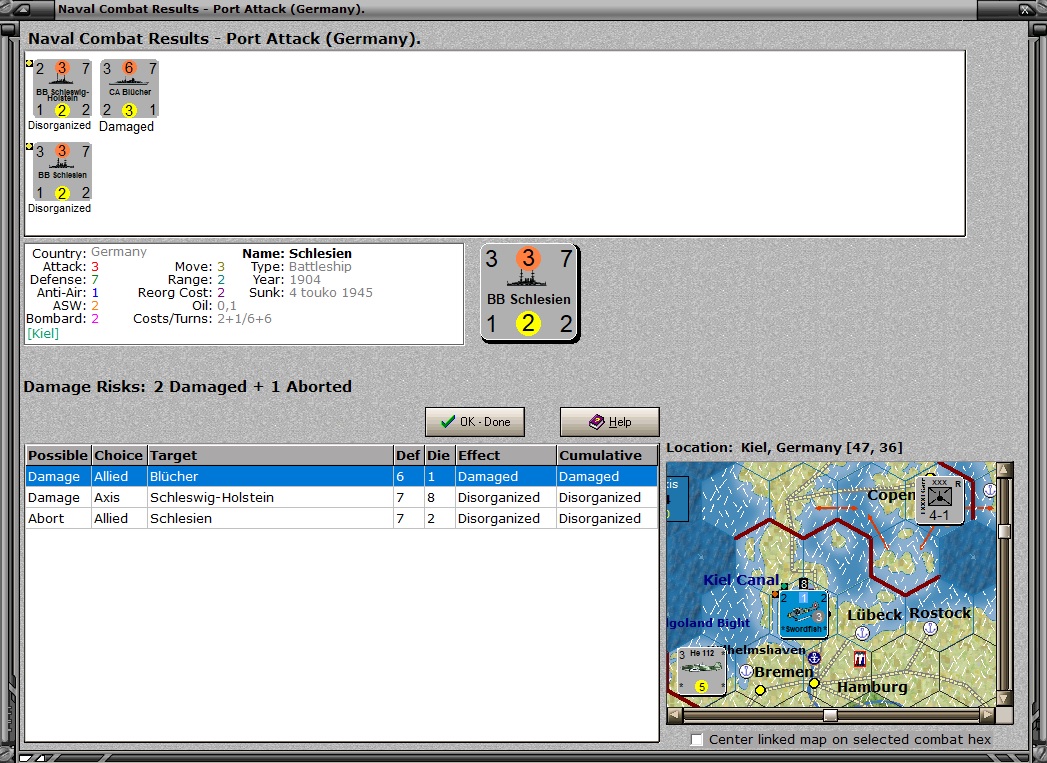
Task: Click the Wilhelmshaven port anchor icon
Action: coord(814,658)
